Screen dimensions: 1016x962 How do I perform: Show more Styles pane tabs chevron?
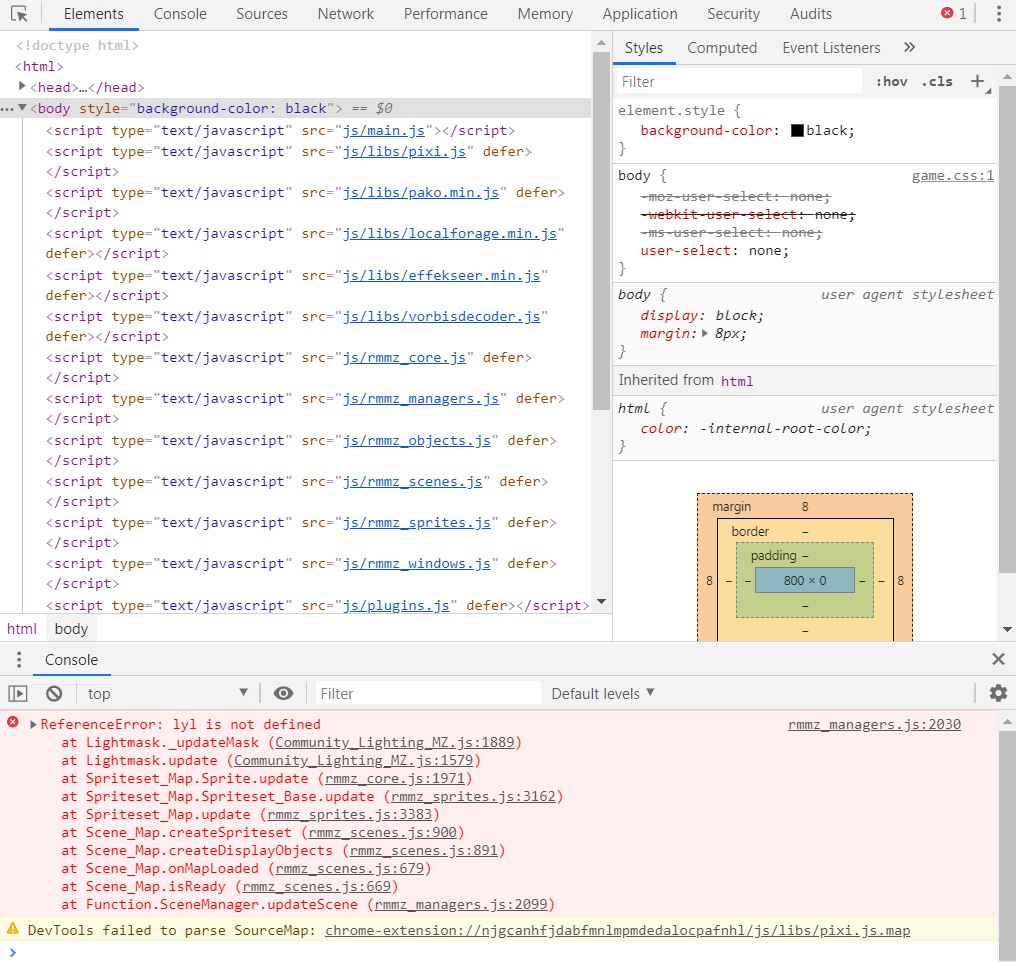pos(909,47)
